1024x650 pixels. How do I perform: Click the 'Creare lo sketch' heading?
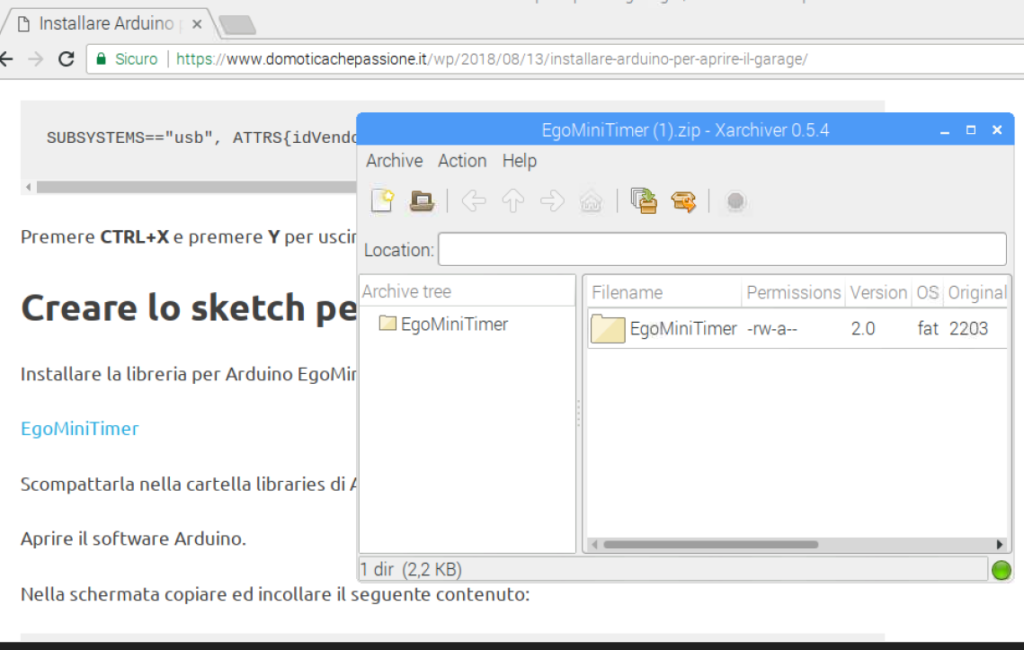[x=189, y=307]
